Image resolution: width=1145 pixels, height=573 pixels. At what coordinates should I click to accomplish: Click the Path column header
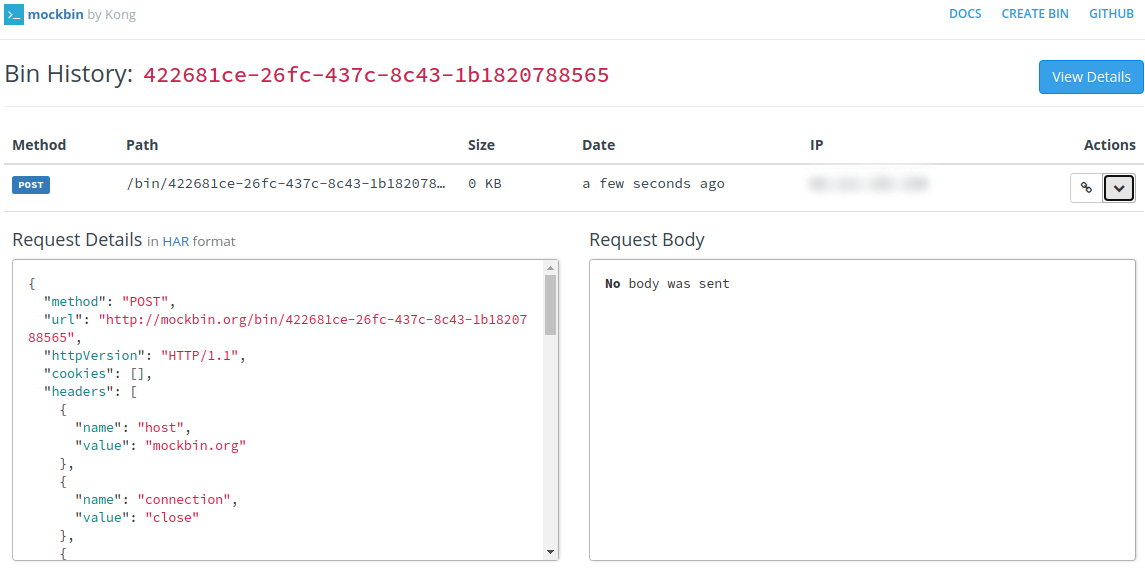coord(142,145)
